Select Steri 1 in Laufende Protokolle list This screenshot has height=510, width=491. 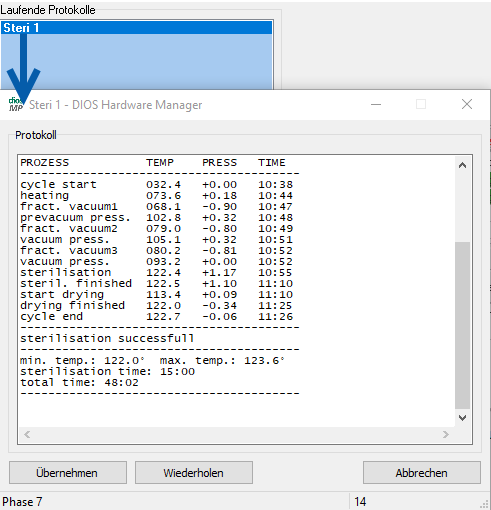coord(137,28)
